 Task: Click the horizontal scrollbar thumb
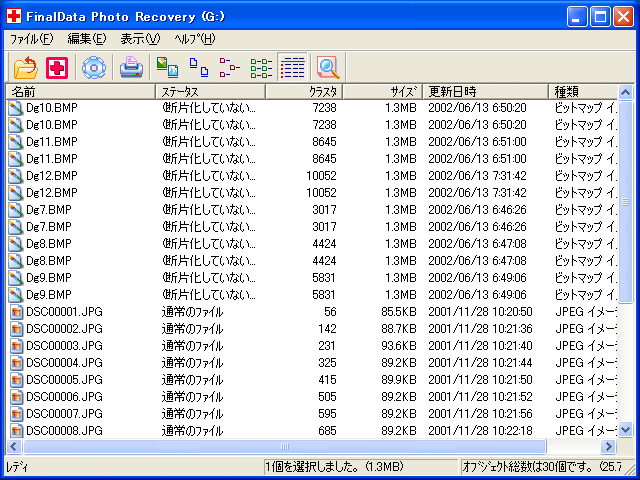(285, 447)
